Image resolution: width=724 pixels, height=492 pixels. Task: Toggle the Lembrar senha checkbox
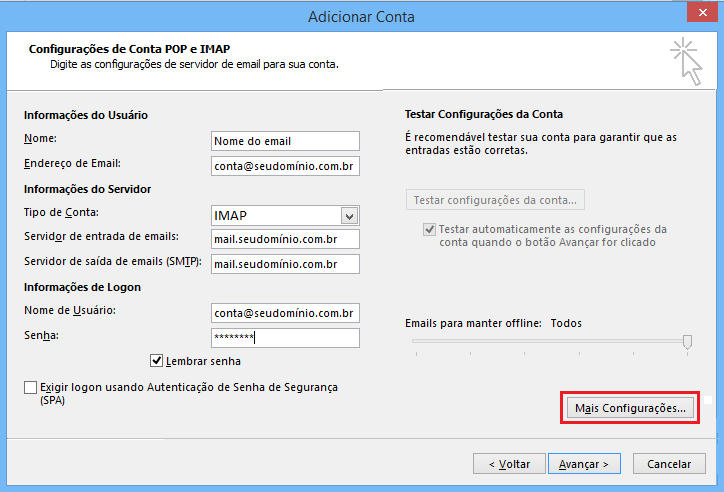[157, 361]
